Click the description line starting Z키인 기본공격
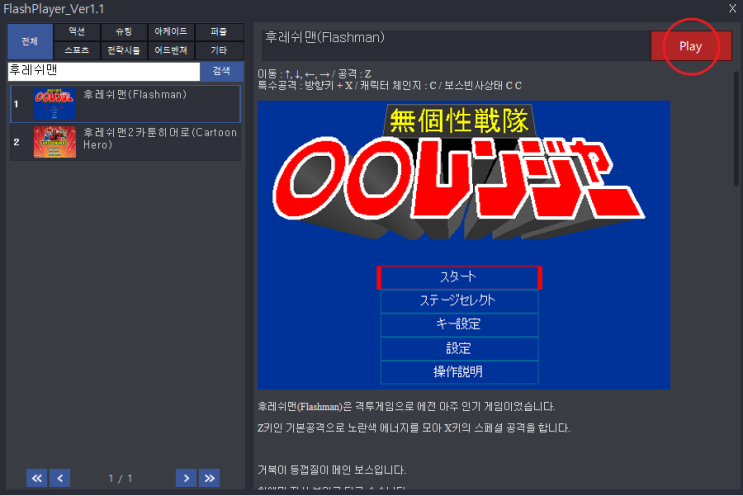The image size is (743, 496). (414, 428)
